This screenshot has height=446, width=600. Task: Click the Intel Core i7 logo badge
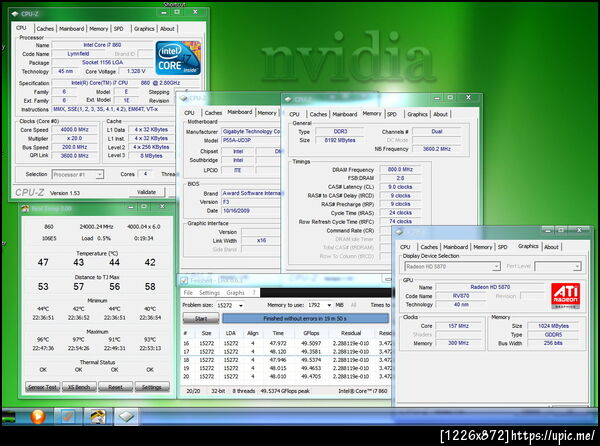click(178, 57)
